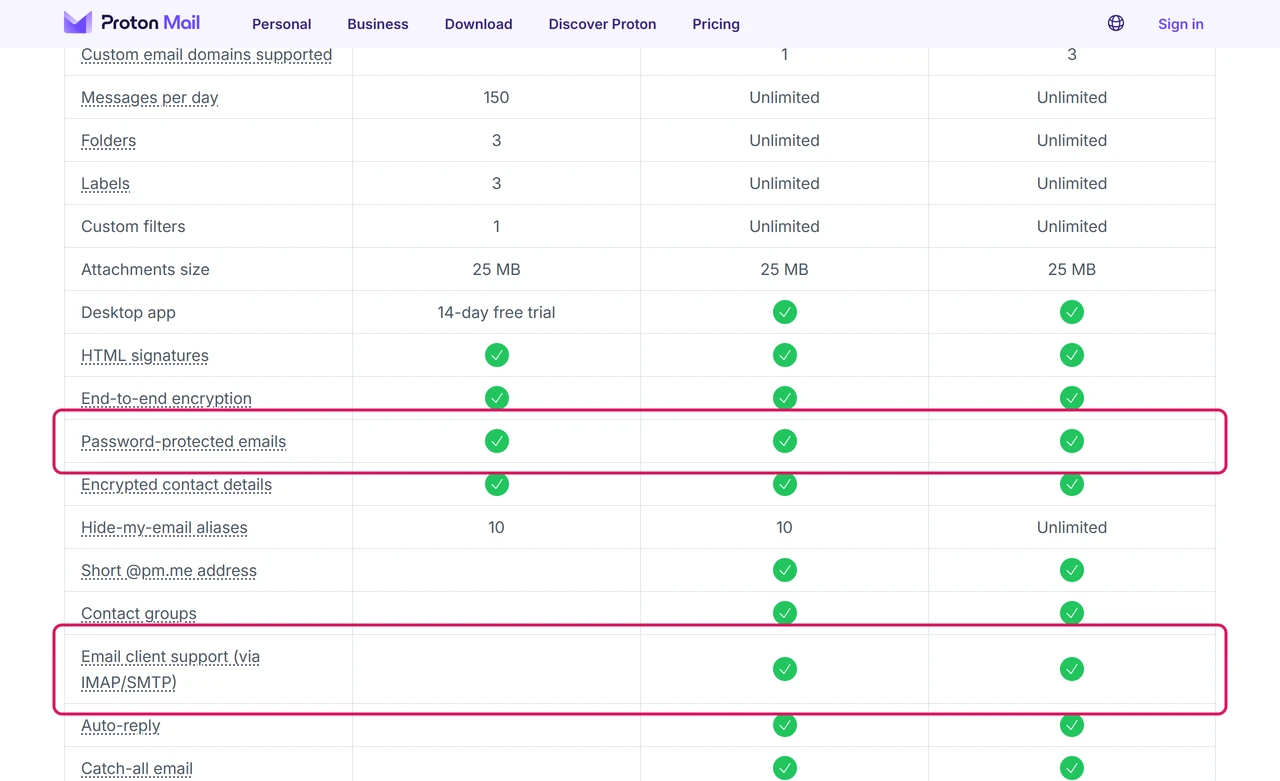Click the Labels feature label
1280x781 pixels.
tap(105, 184)
